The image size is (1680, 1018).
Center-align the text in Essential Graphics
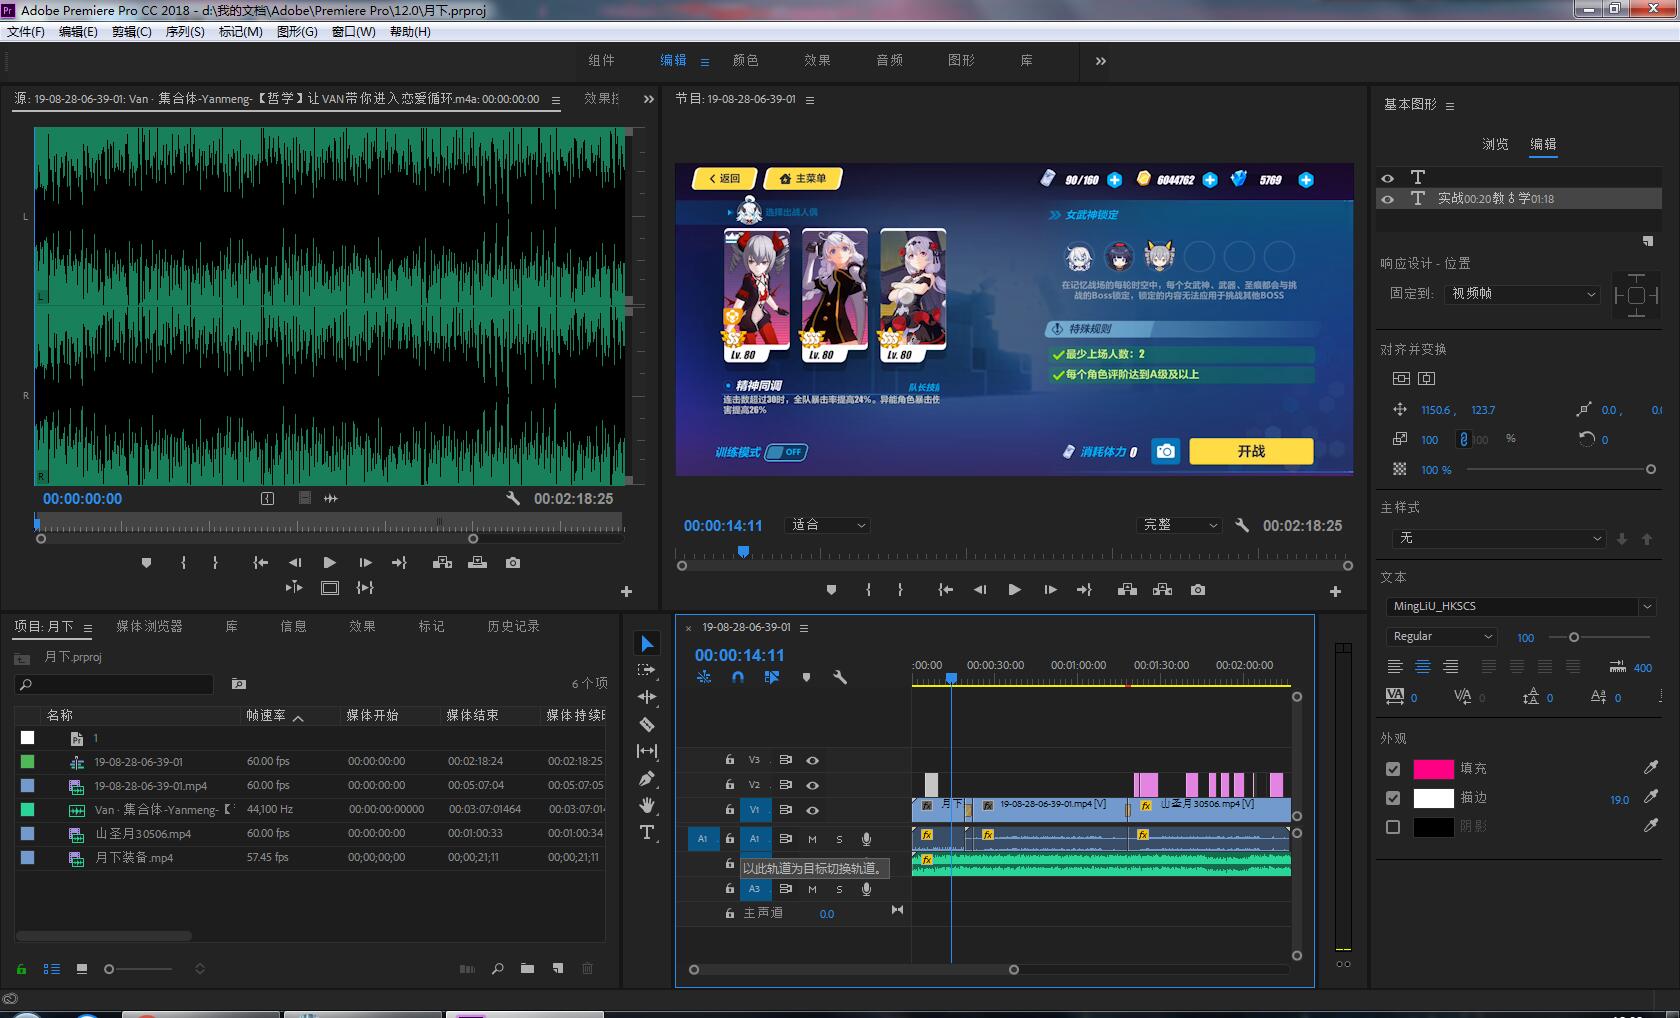[1423, 667]
